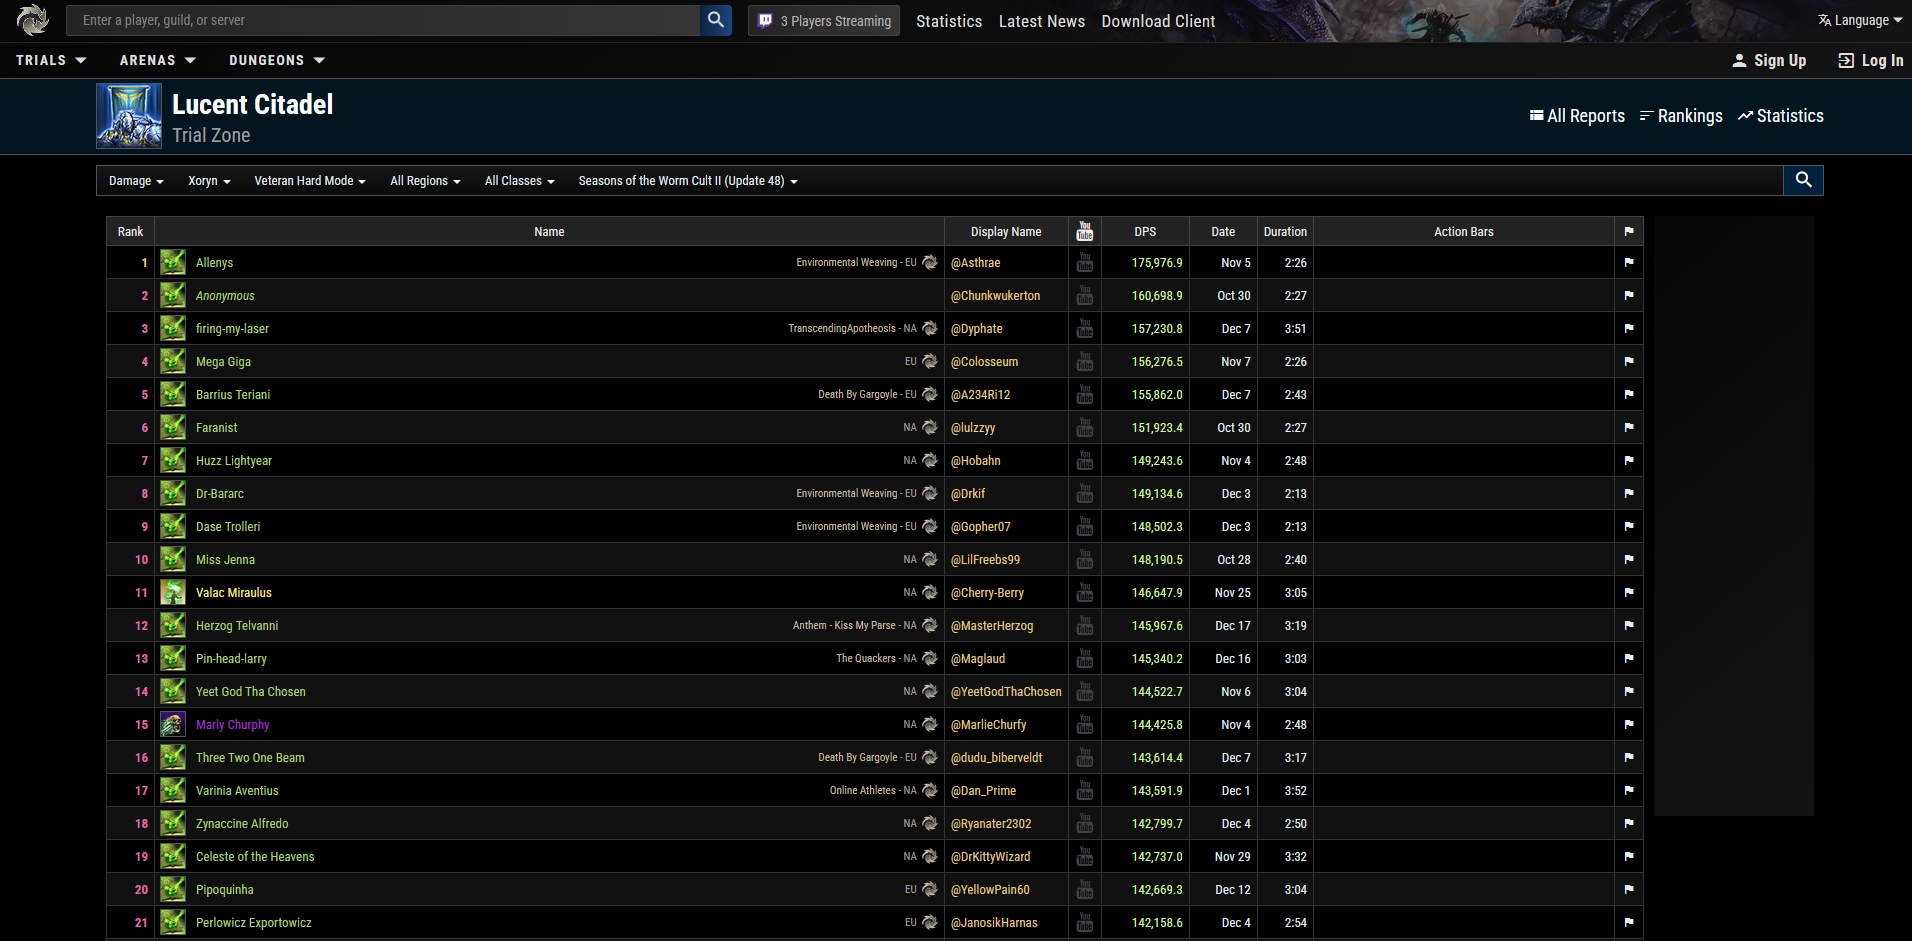Click the flag icon in Allenys row
Image resolution: width=1912 pixels, height=941 pixels.
tap(1629, 262)
